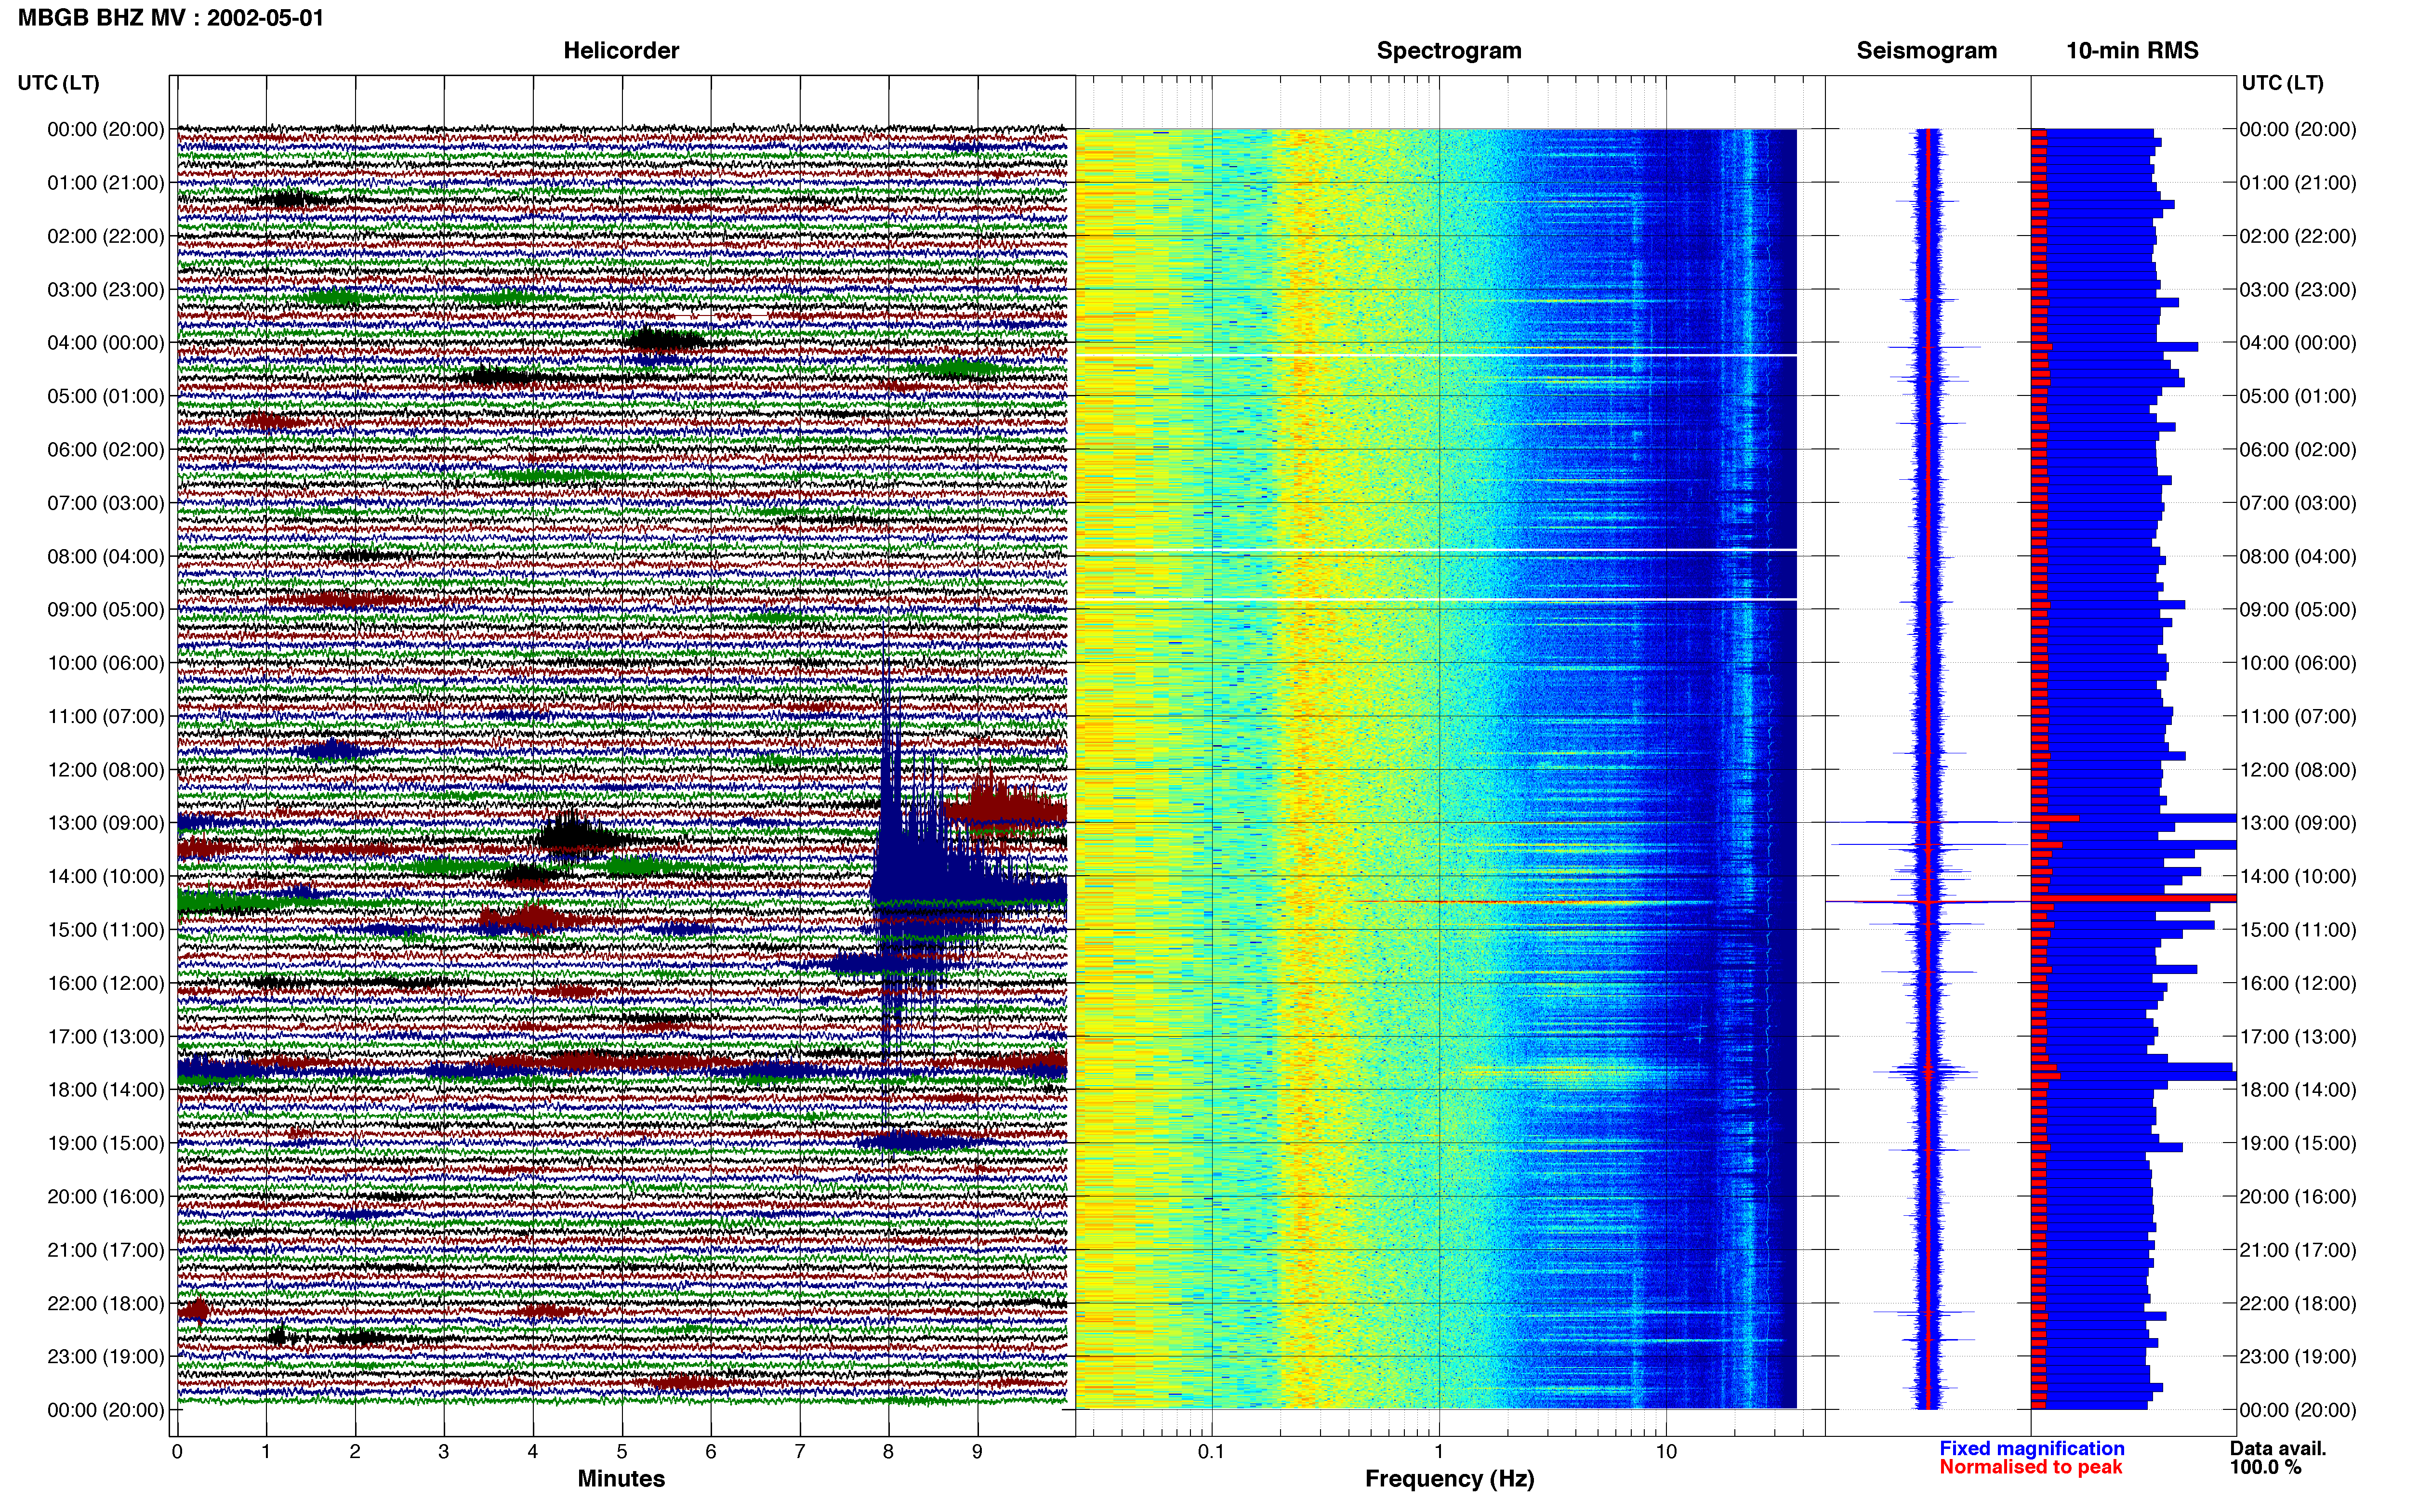Select the blue Fixed magnification legend text
2418x1512 pixels.
tap(2032, 1448)
